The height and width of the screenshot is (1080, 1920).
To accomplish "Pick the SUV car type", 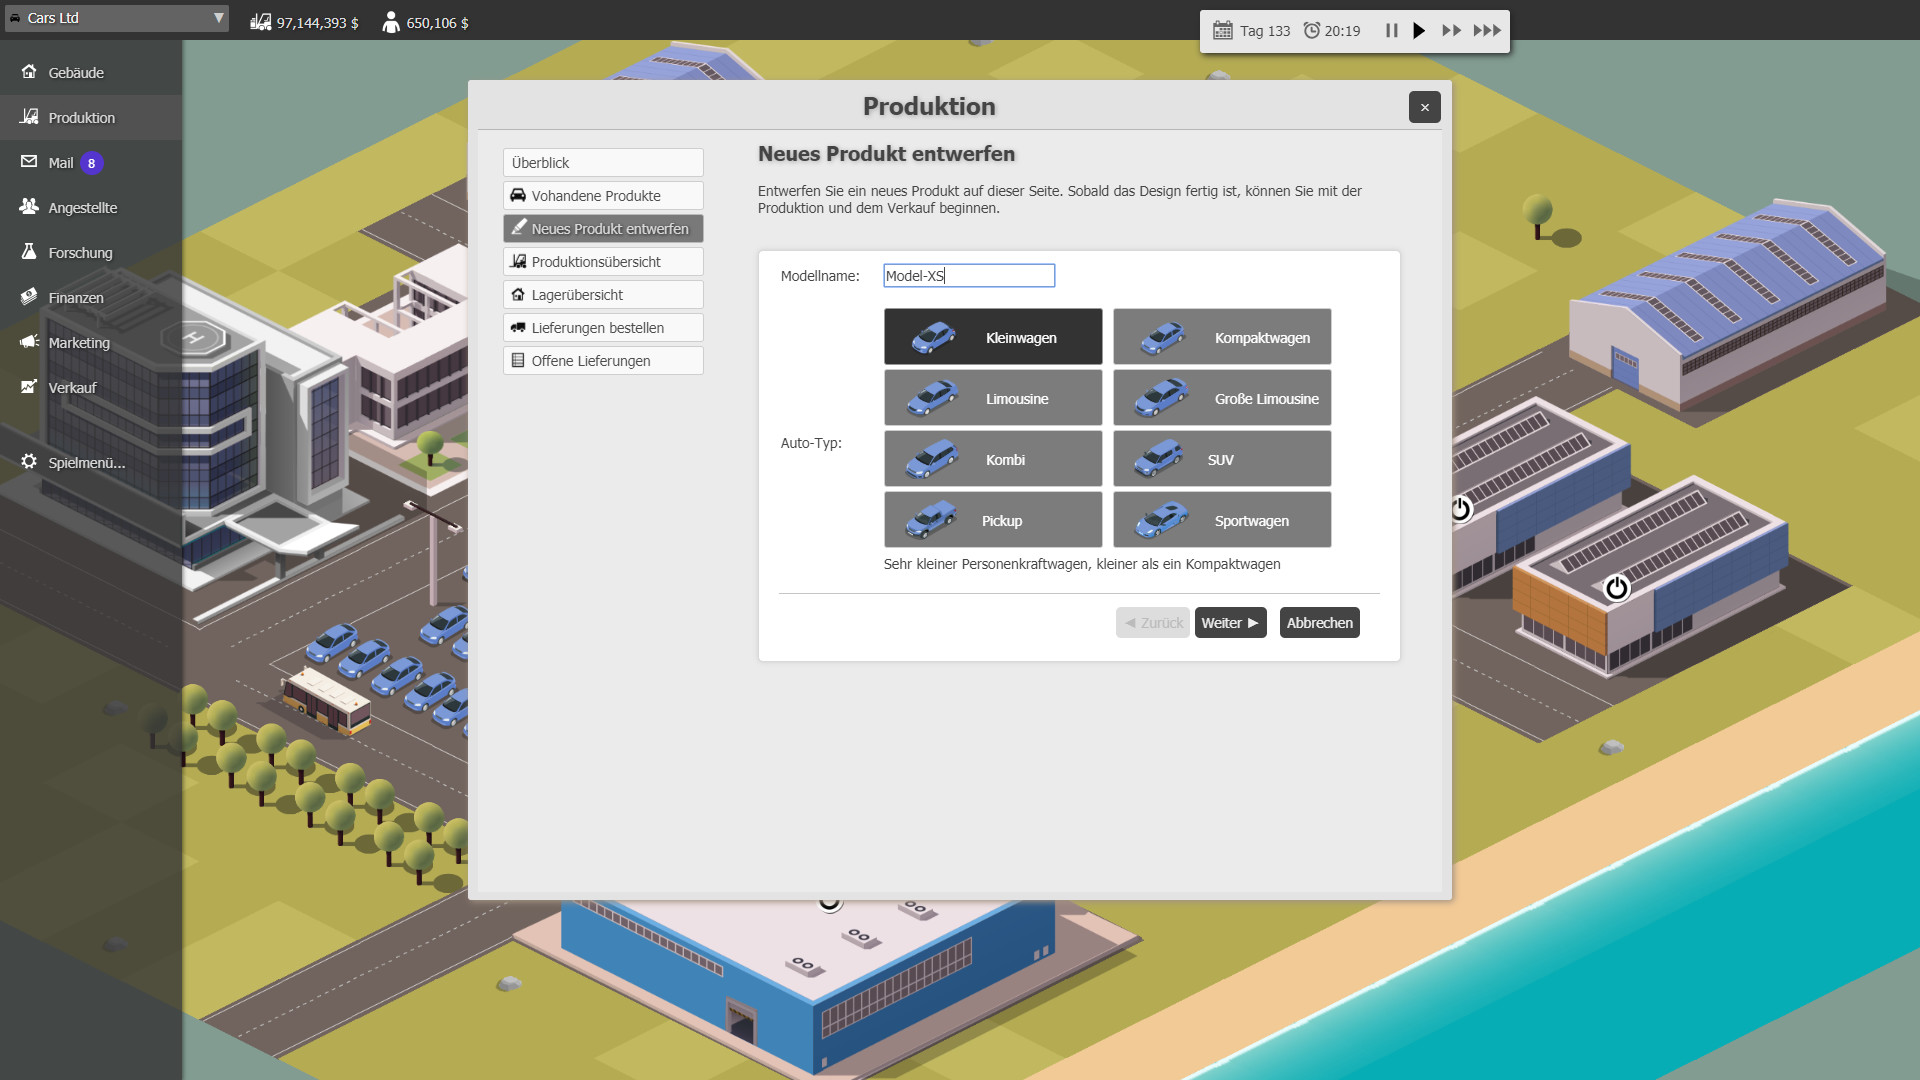I will [x=1221, y=459].
